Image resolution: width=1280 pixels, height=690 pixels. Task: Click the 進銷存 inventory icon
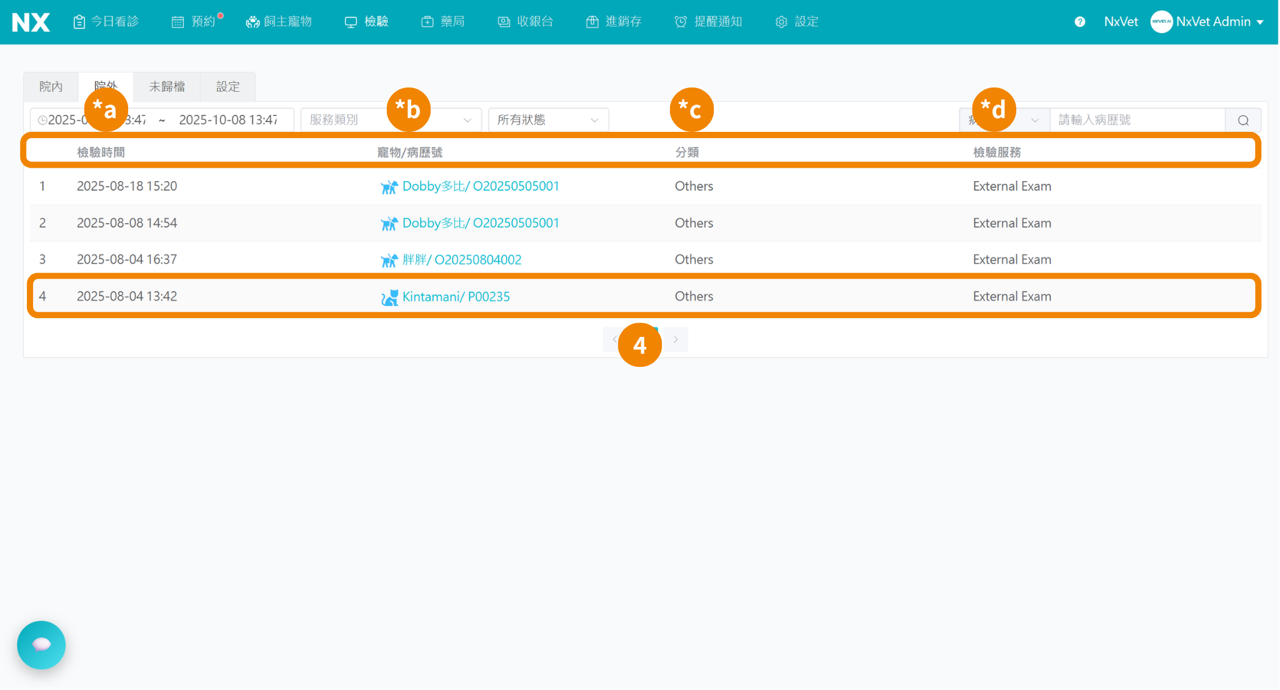(x=592, y=22)
